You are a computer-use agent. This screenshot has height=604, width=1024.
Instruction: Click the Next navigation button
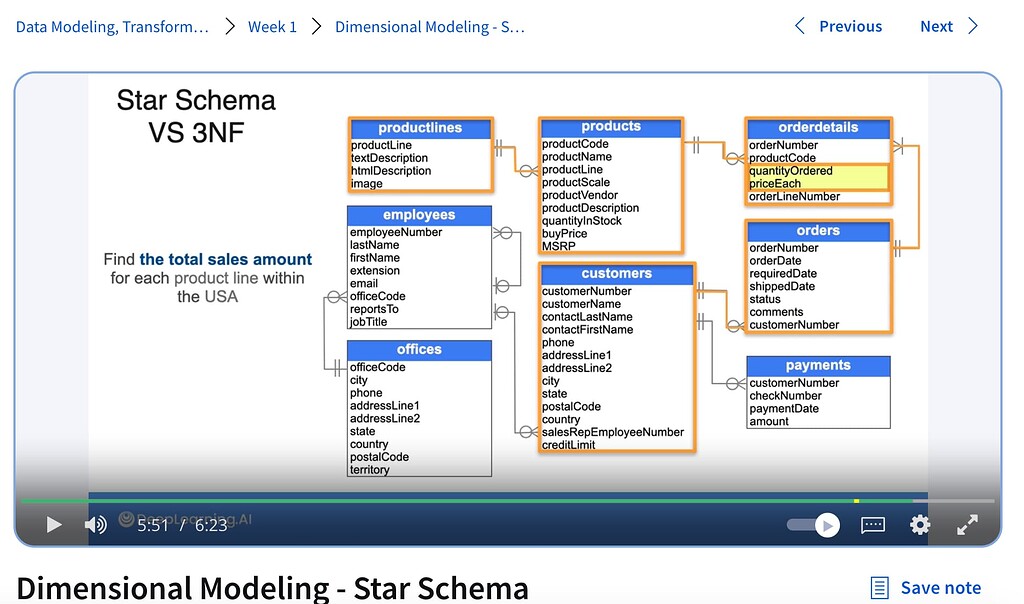point(936,26)
